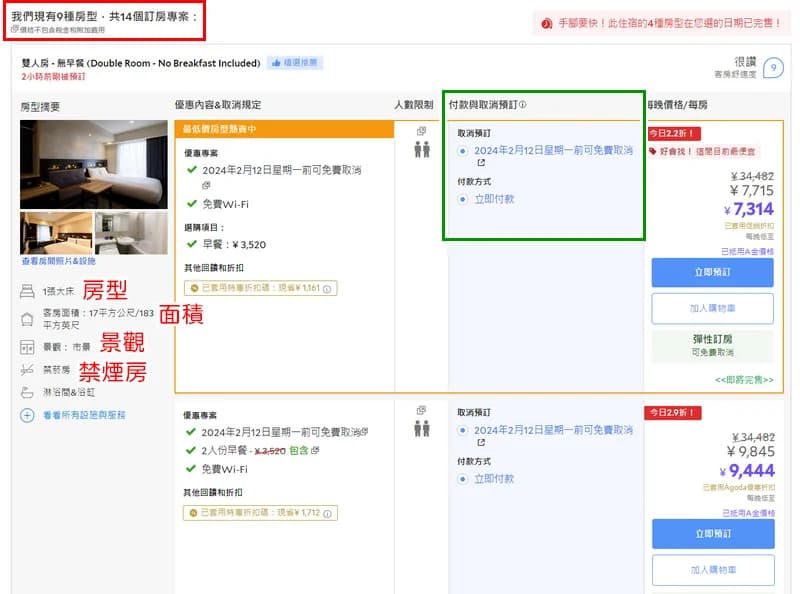The image size is (800, 594).
Task: Book the ¥7,314 room with 立即預訂
Action: tap(712, 273)
